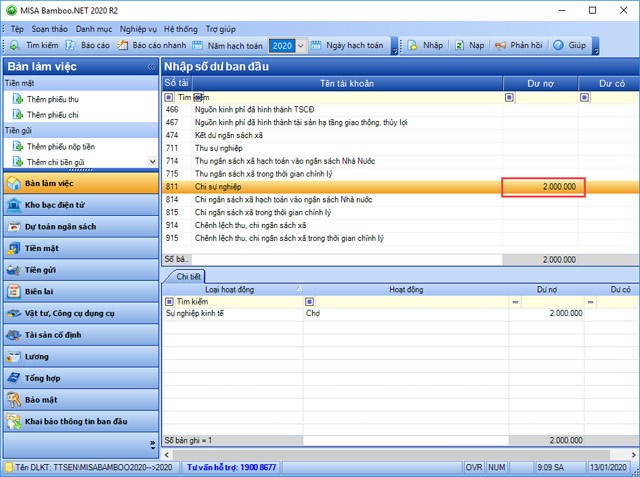The height and width of the screenshot is (477, 640).
Task: Click the Dư nợ cell of account 811
Action: [544, 187]
